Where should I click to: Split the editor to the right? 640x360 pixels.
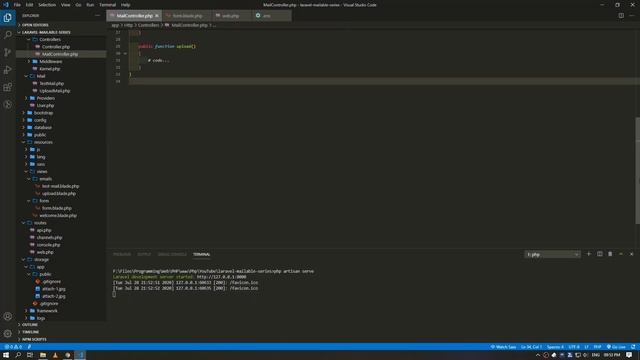coord(621,16)
